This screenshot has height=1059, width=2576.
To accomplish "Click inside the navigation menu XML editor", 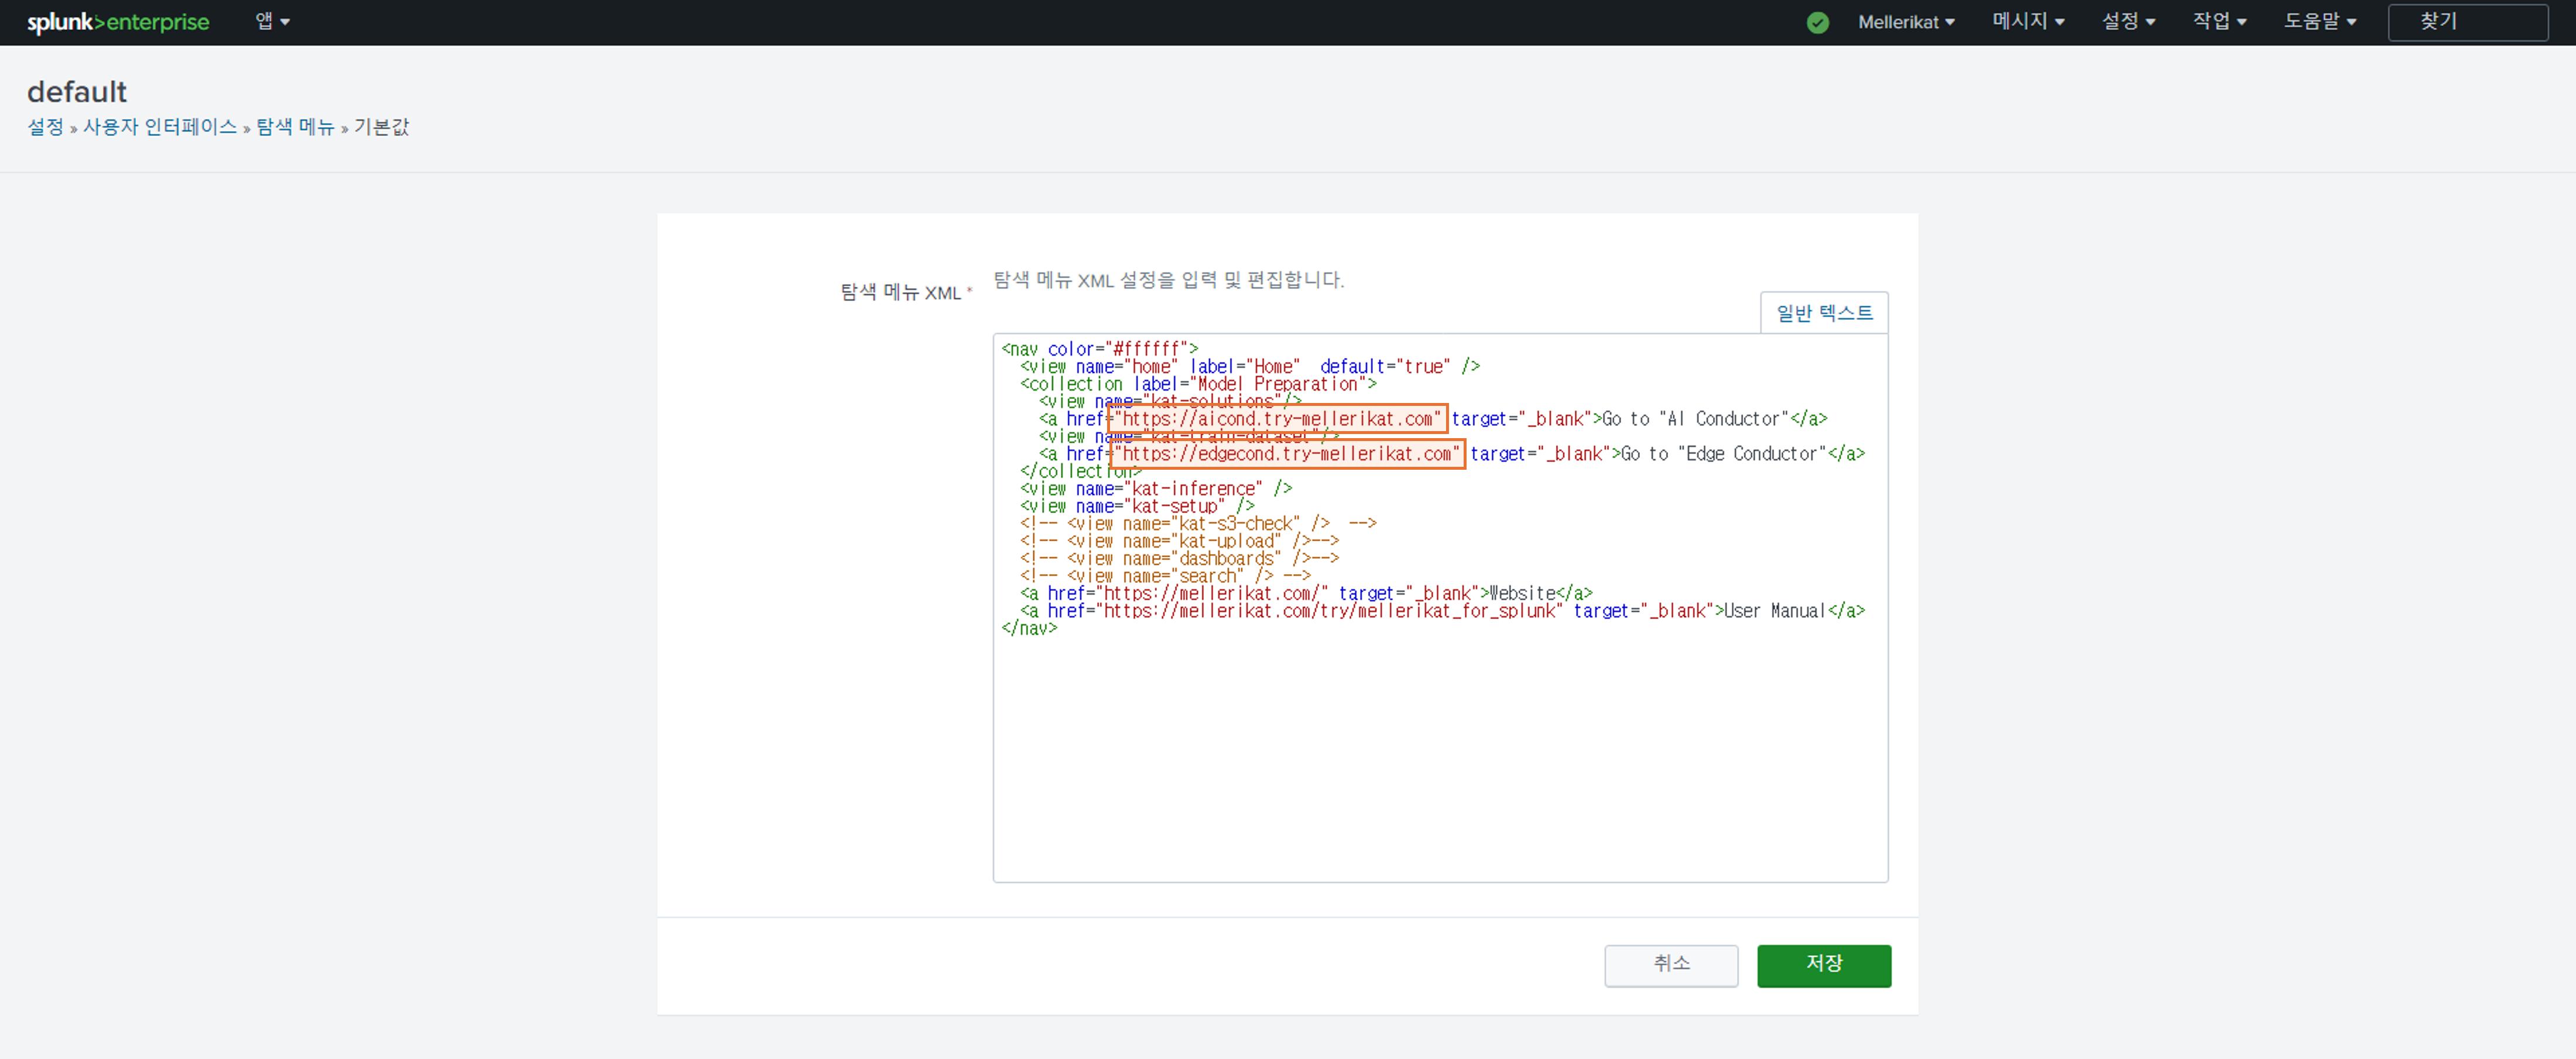I will coord(1440,607).
